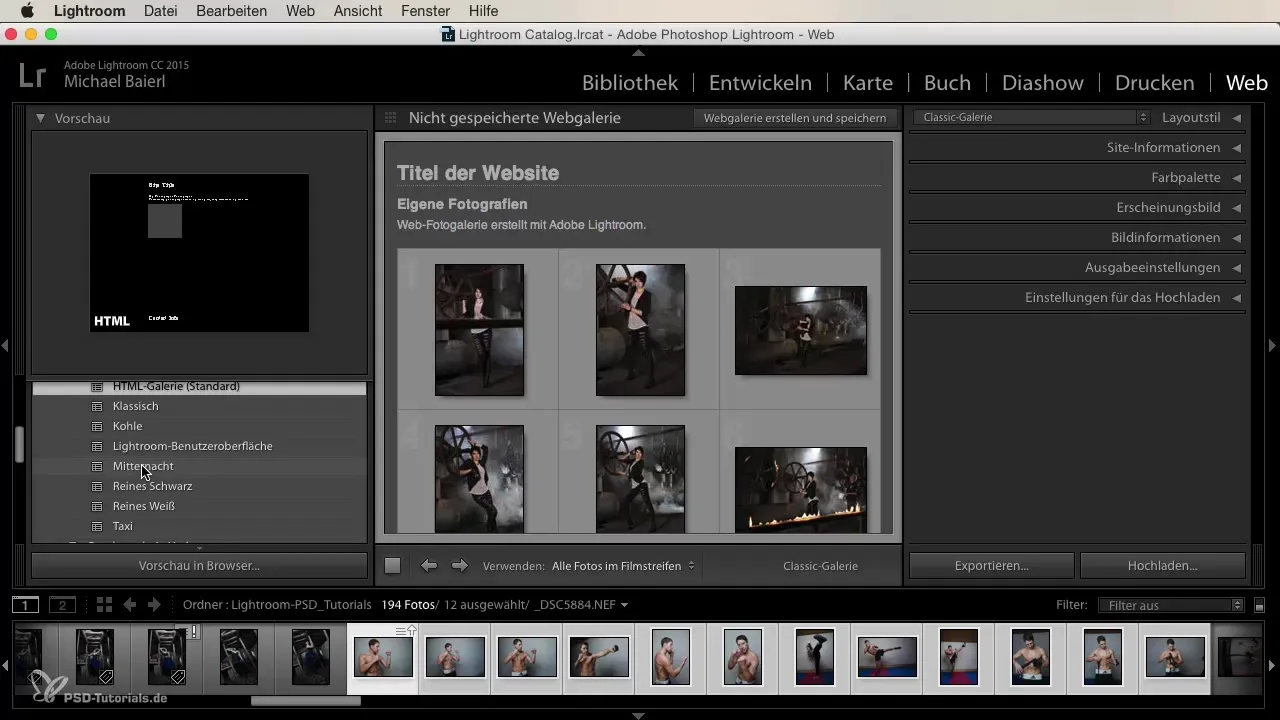Open the _DSC5884.NEF filename dropdown arrow

pos(625,605)
